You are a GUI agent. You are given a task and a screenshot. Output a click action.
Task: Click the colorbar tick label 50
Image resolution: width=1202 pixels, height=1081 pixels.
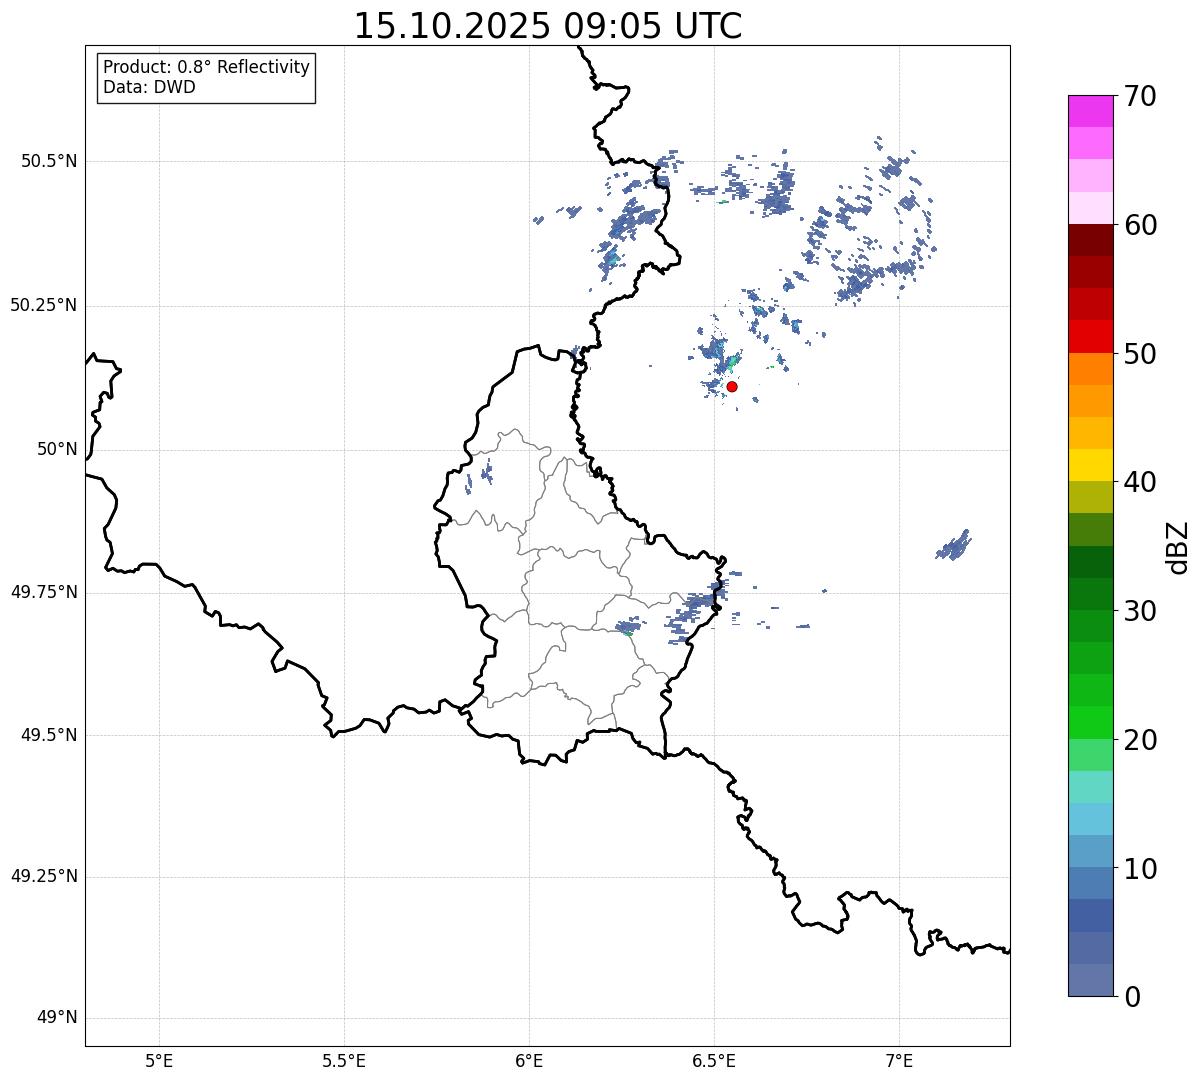[1140, 354]
